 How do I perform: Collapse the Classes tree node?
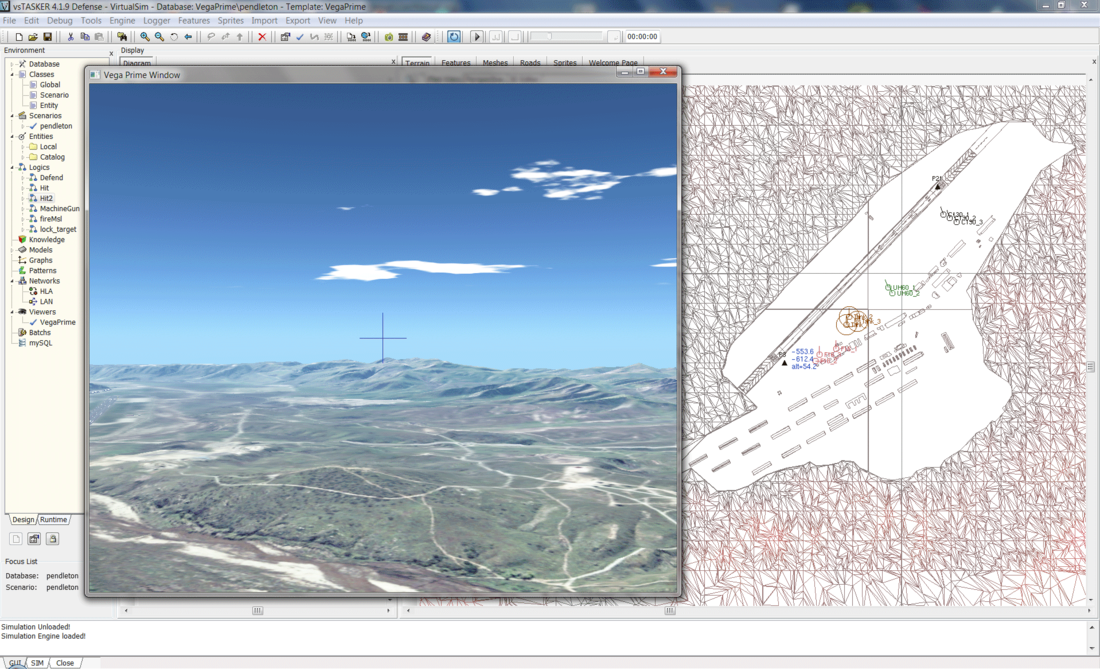[x=13, y=74]
